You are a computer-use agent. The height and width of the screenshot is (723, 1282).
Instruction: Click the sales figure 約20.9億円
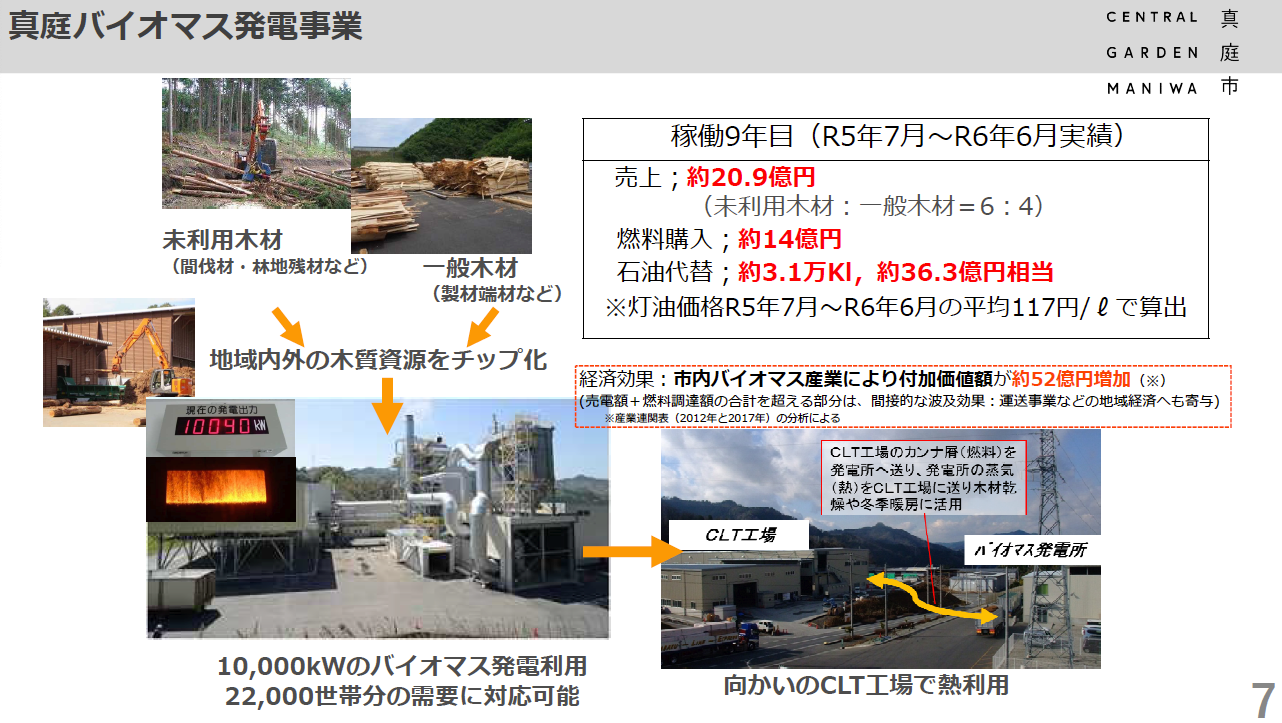(752, 178)
